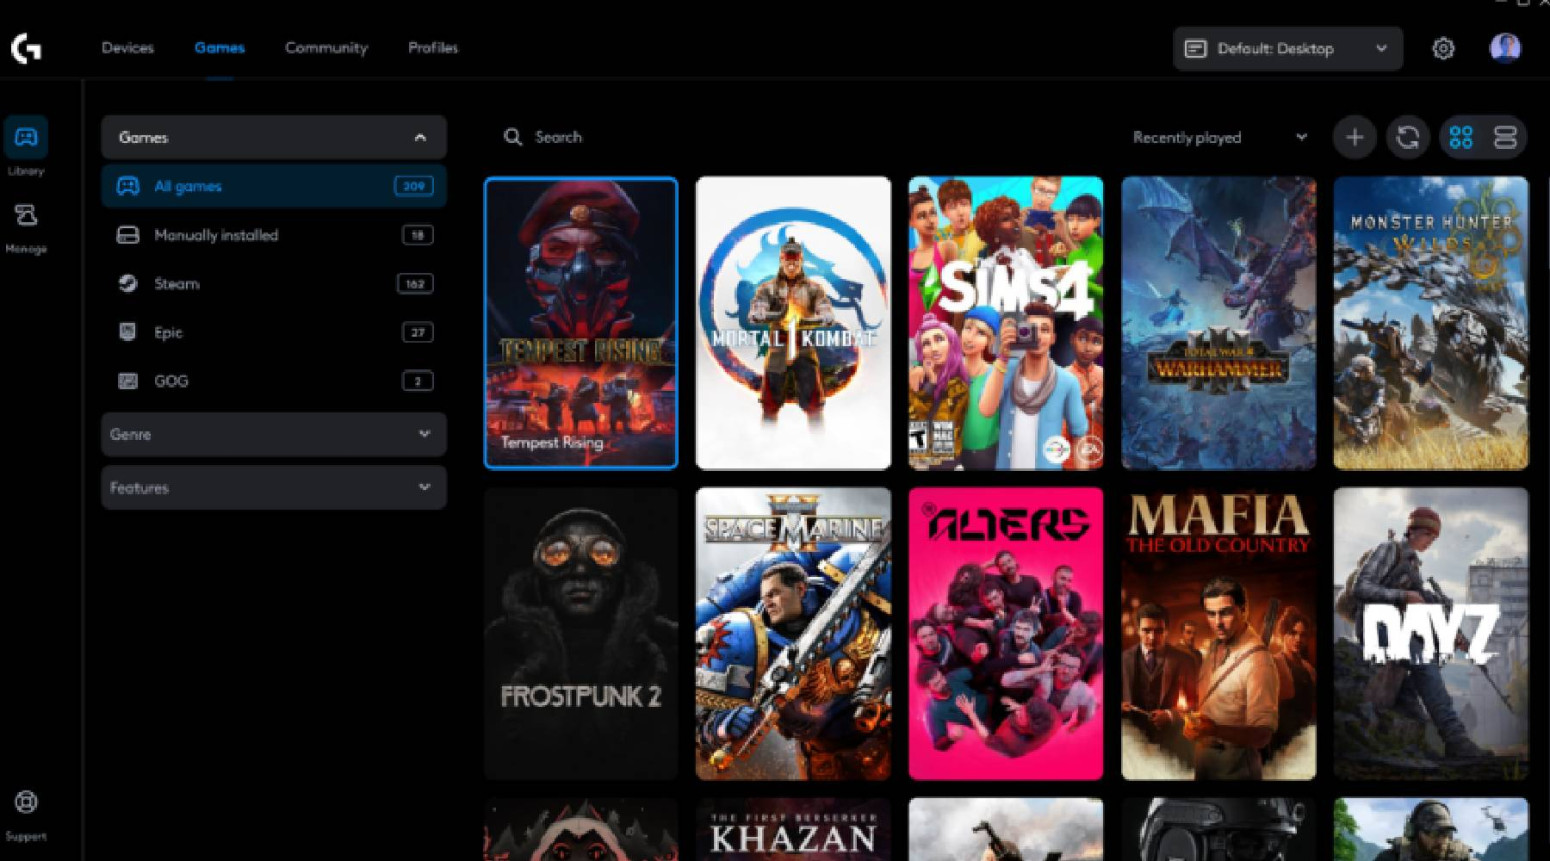Switch to list view layout
1550x861 pixels.
click(x=1505, y=137)
